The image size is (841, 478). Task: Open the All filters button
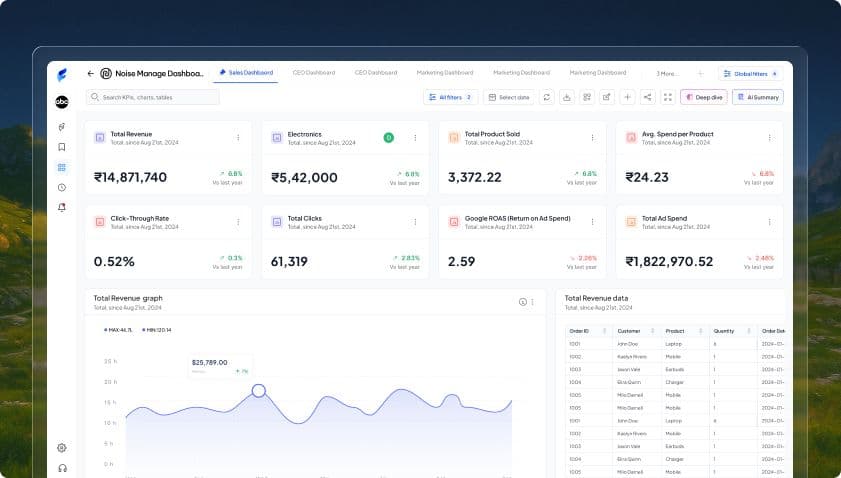pos(451,97)
